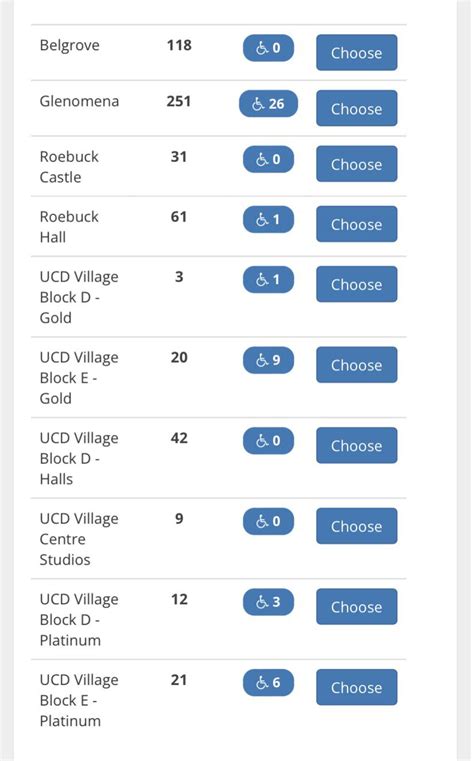Click Block D - Gold wheelchair badge
This screenshot has width=474, height=761.
tap(268, 280)
